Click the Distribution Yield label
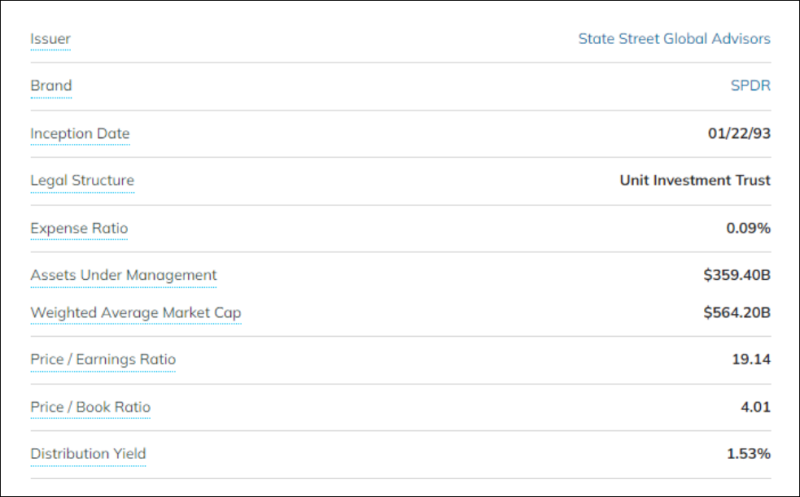Screen dimensions: 800x497 pos(88,454)
